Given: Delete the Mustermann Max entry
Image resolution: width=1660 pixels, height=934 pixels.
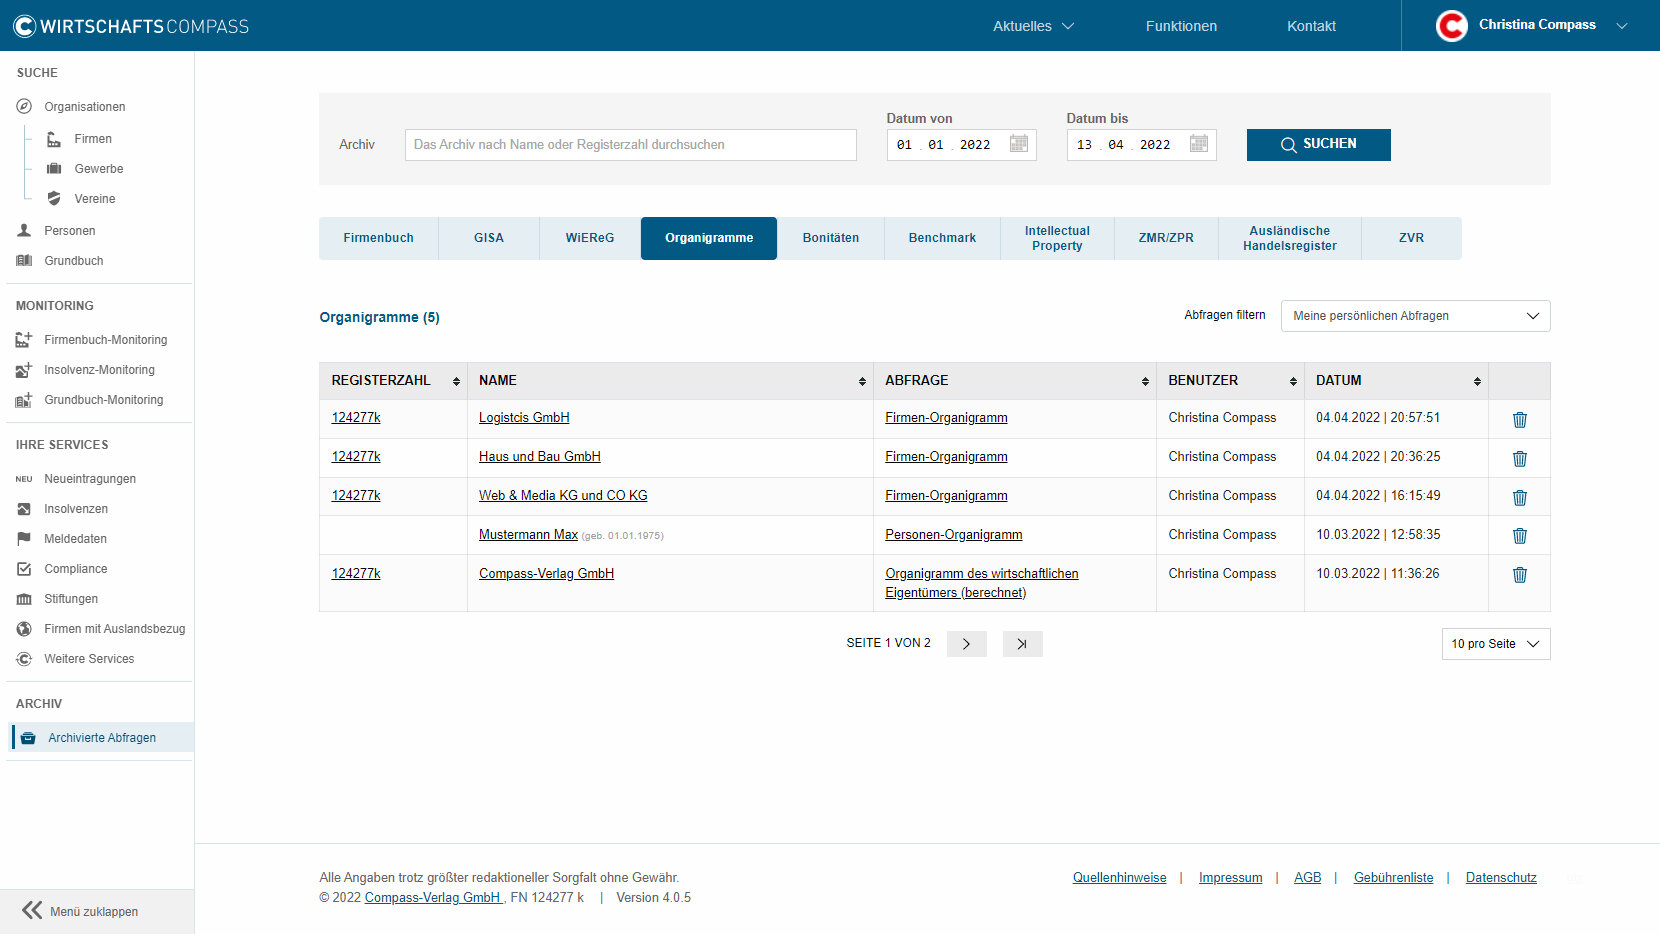Looking at the screenshot, I should point(1519,535).
